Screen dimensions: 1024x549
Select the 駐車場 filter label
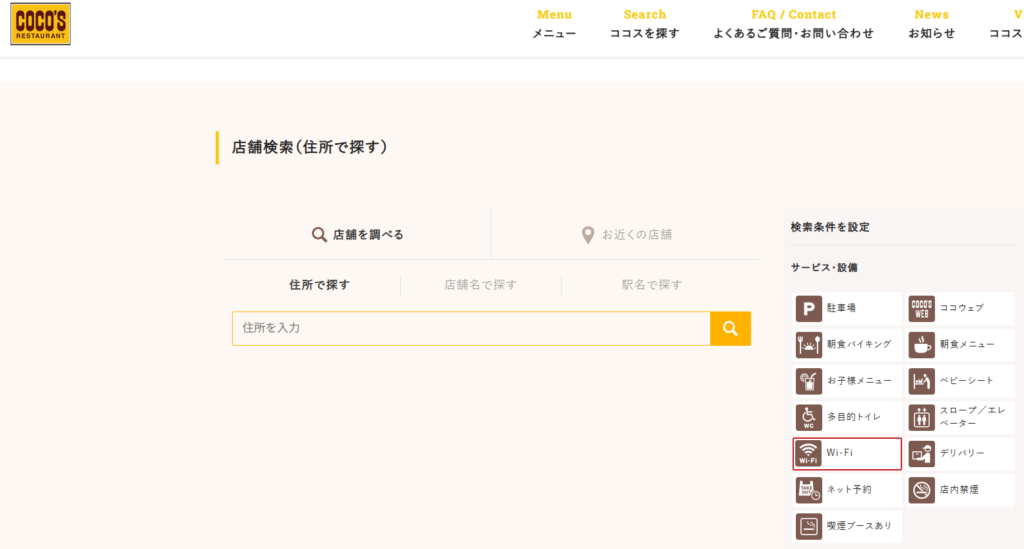pos(841,308)
